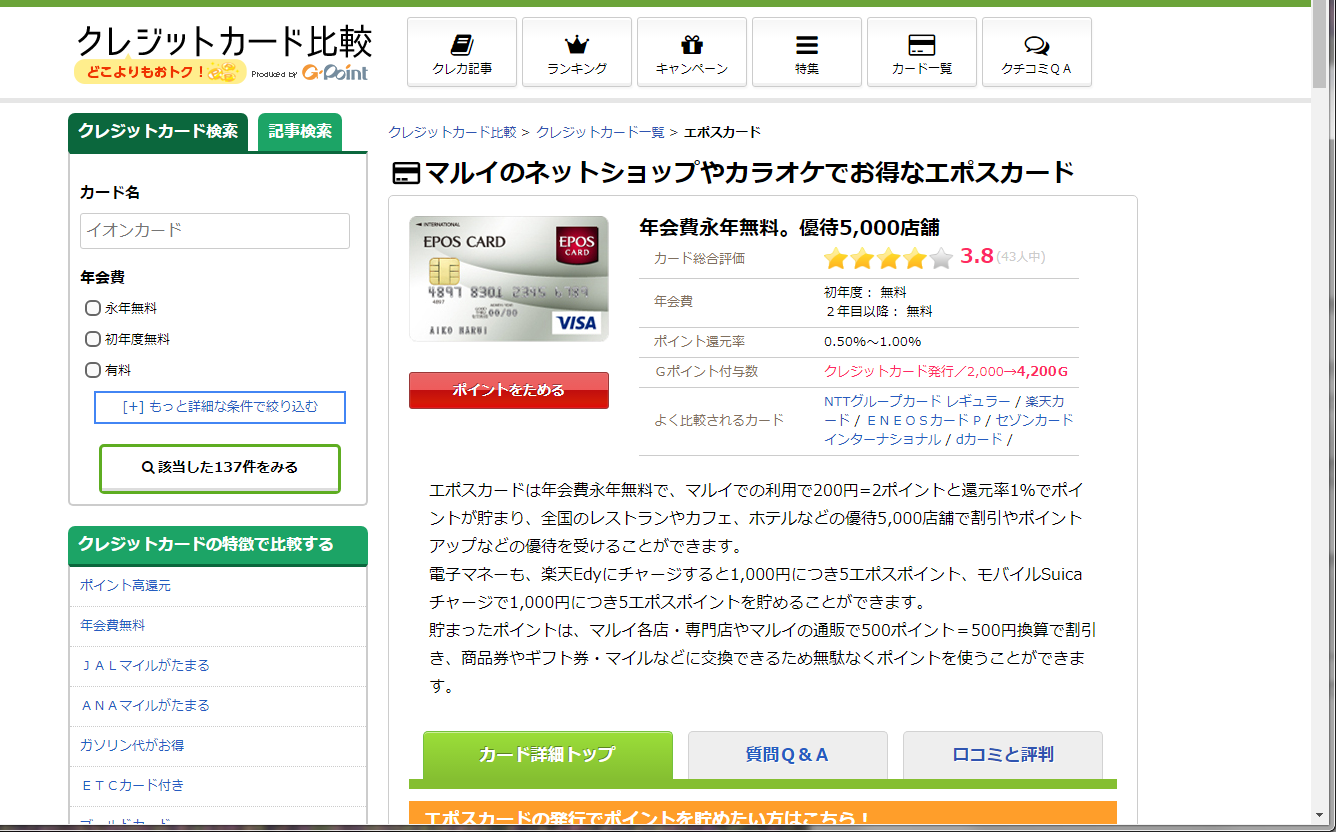Open the クレカ記事 book icon menu
This screenshot has height=833, width=1342.
(462, 52)
